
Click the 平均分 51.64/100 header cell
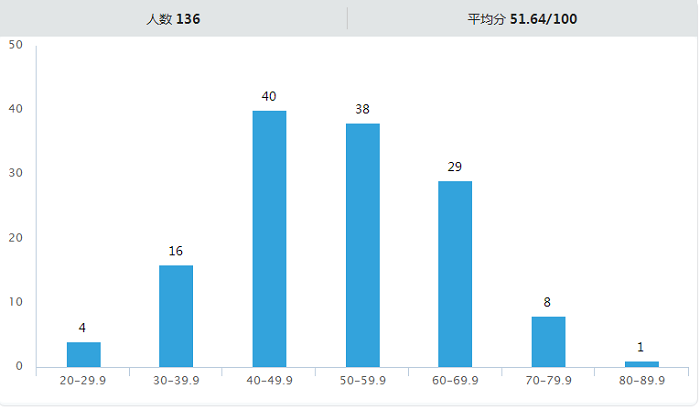tap(522, 19)
